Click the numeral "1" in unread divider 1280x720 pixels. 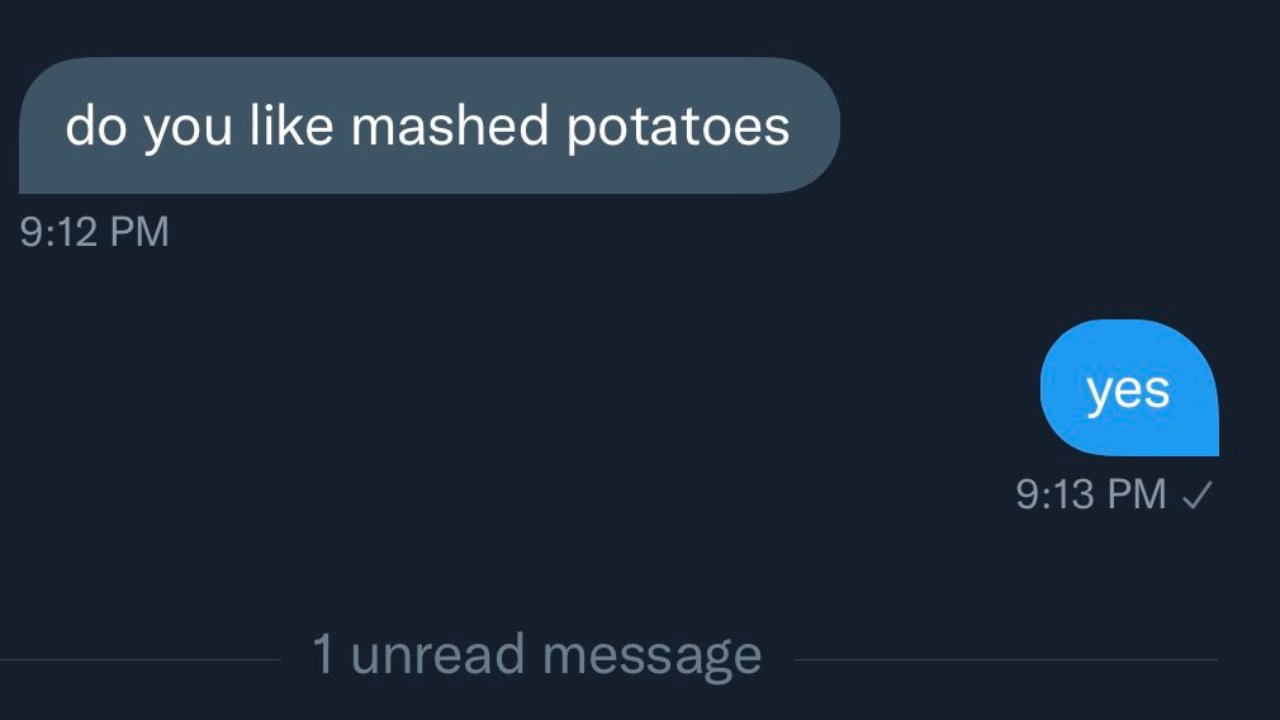[323, 655]
